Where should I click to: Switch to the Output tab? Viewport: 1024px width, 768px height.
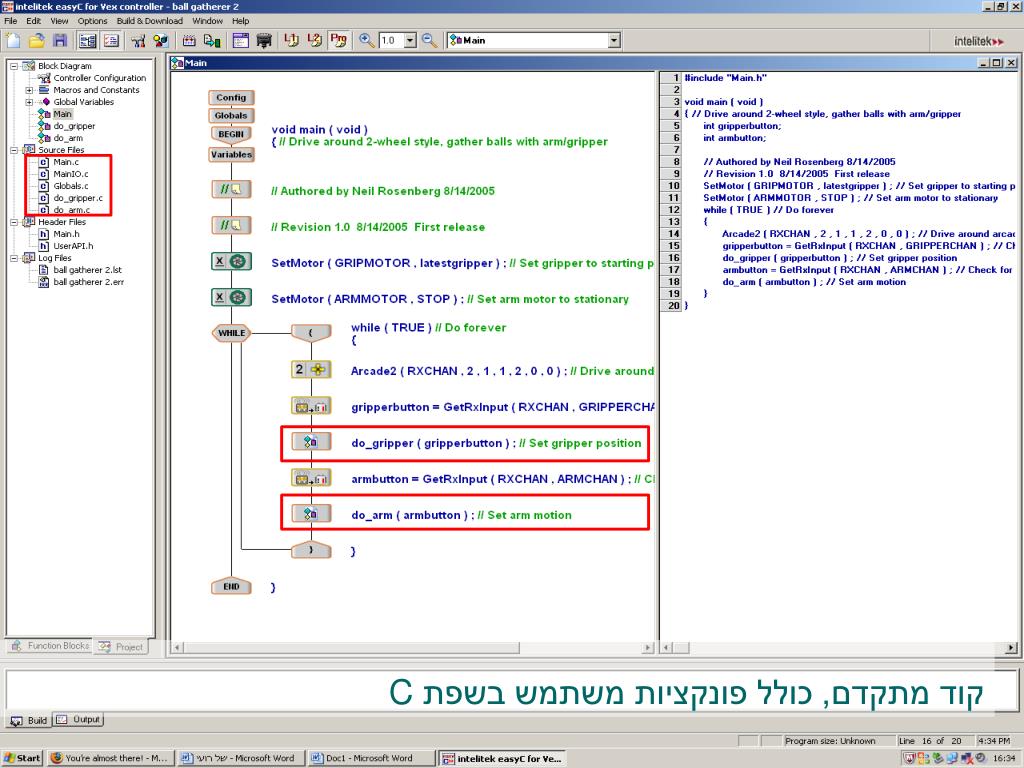click(x=78, y=720)
